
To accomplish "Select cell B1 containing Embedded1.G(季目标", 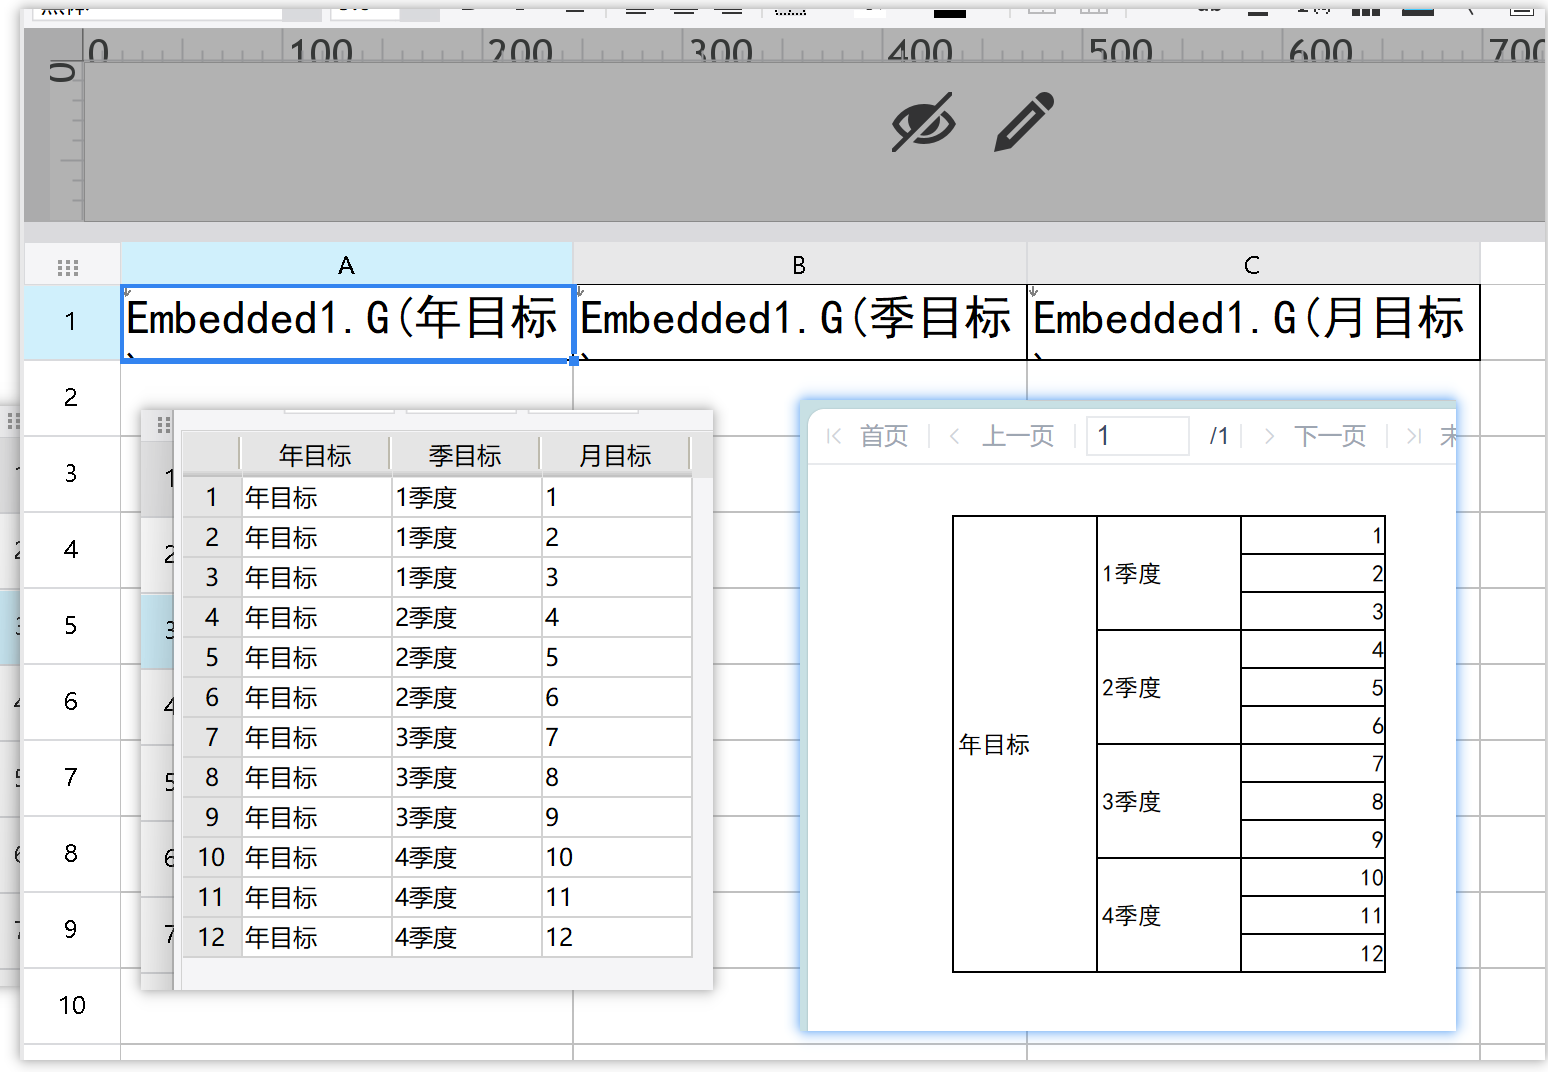I will coord(800,322).
